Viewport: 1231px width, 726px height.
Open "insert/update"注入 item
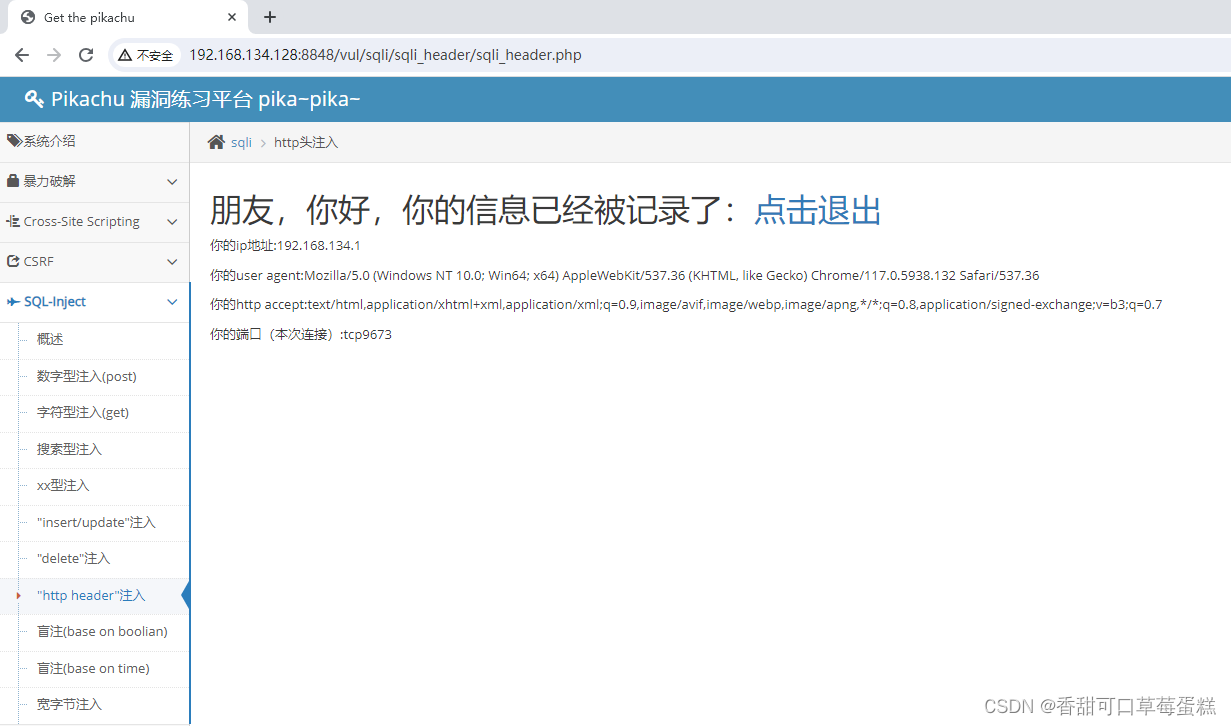coord(96,522)
